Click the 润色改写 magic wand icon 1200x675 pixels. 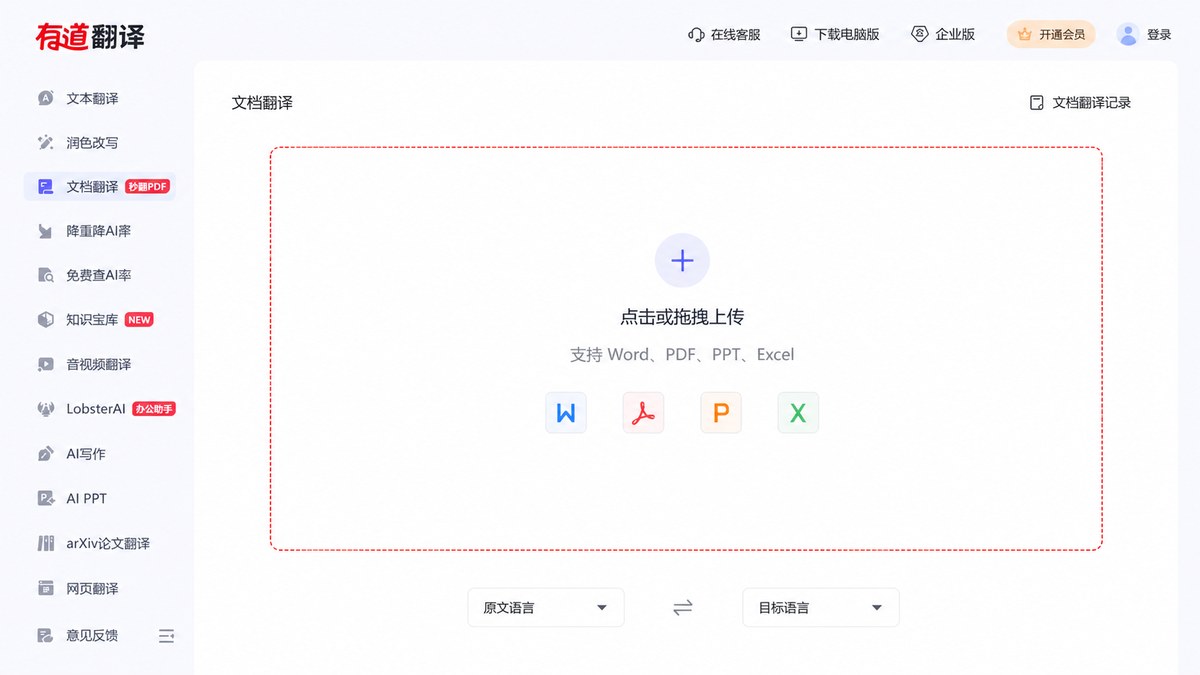46,142
